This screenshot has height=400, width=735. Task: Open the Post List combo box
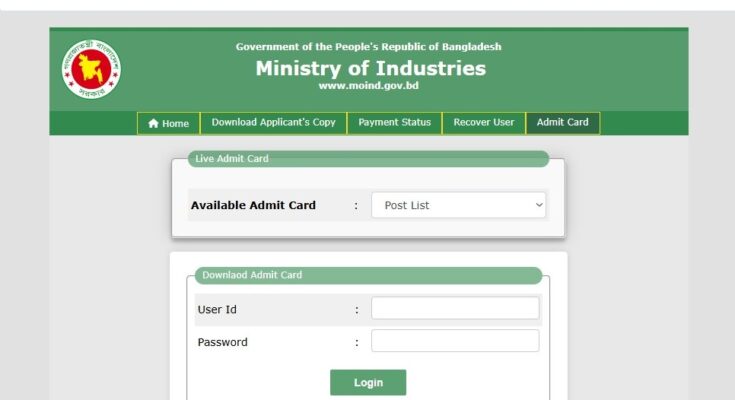[458, 205]
